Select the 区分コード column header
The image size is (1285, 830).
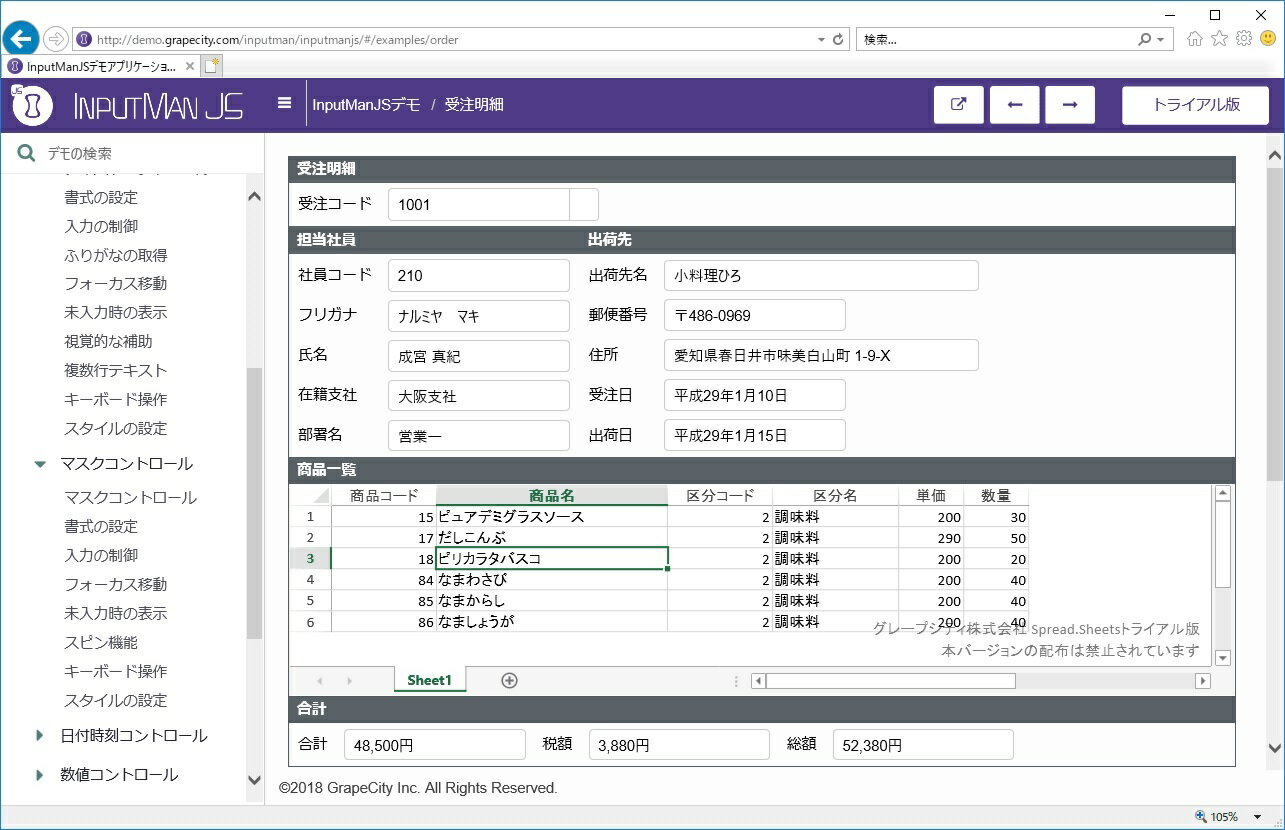point(720,495)
